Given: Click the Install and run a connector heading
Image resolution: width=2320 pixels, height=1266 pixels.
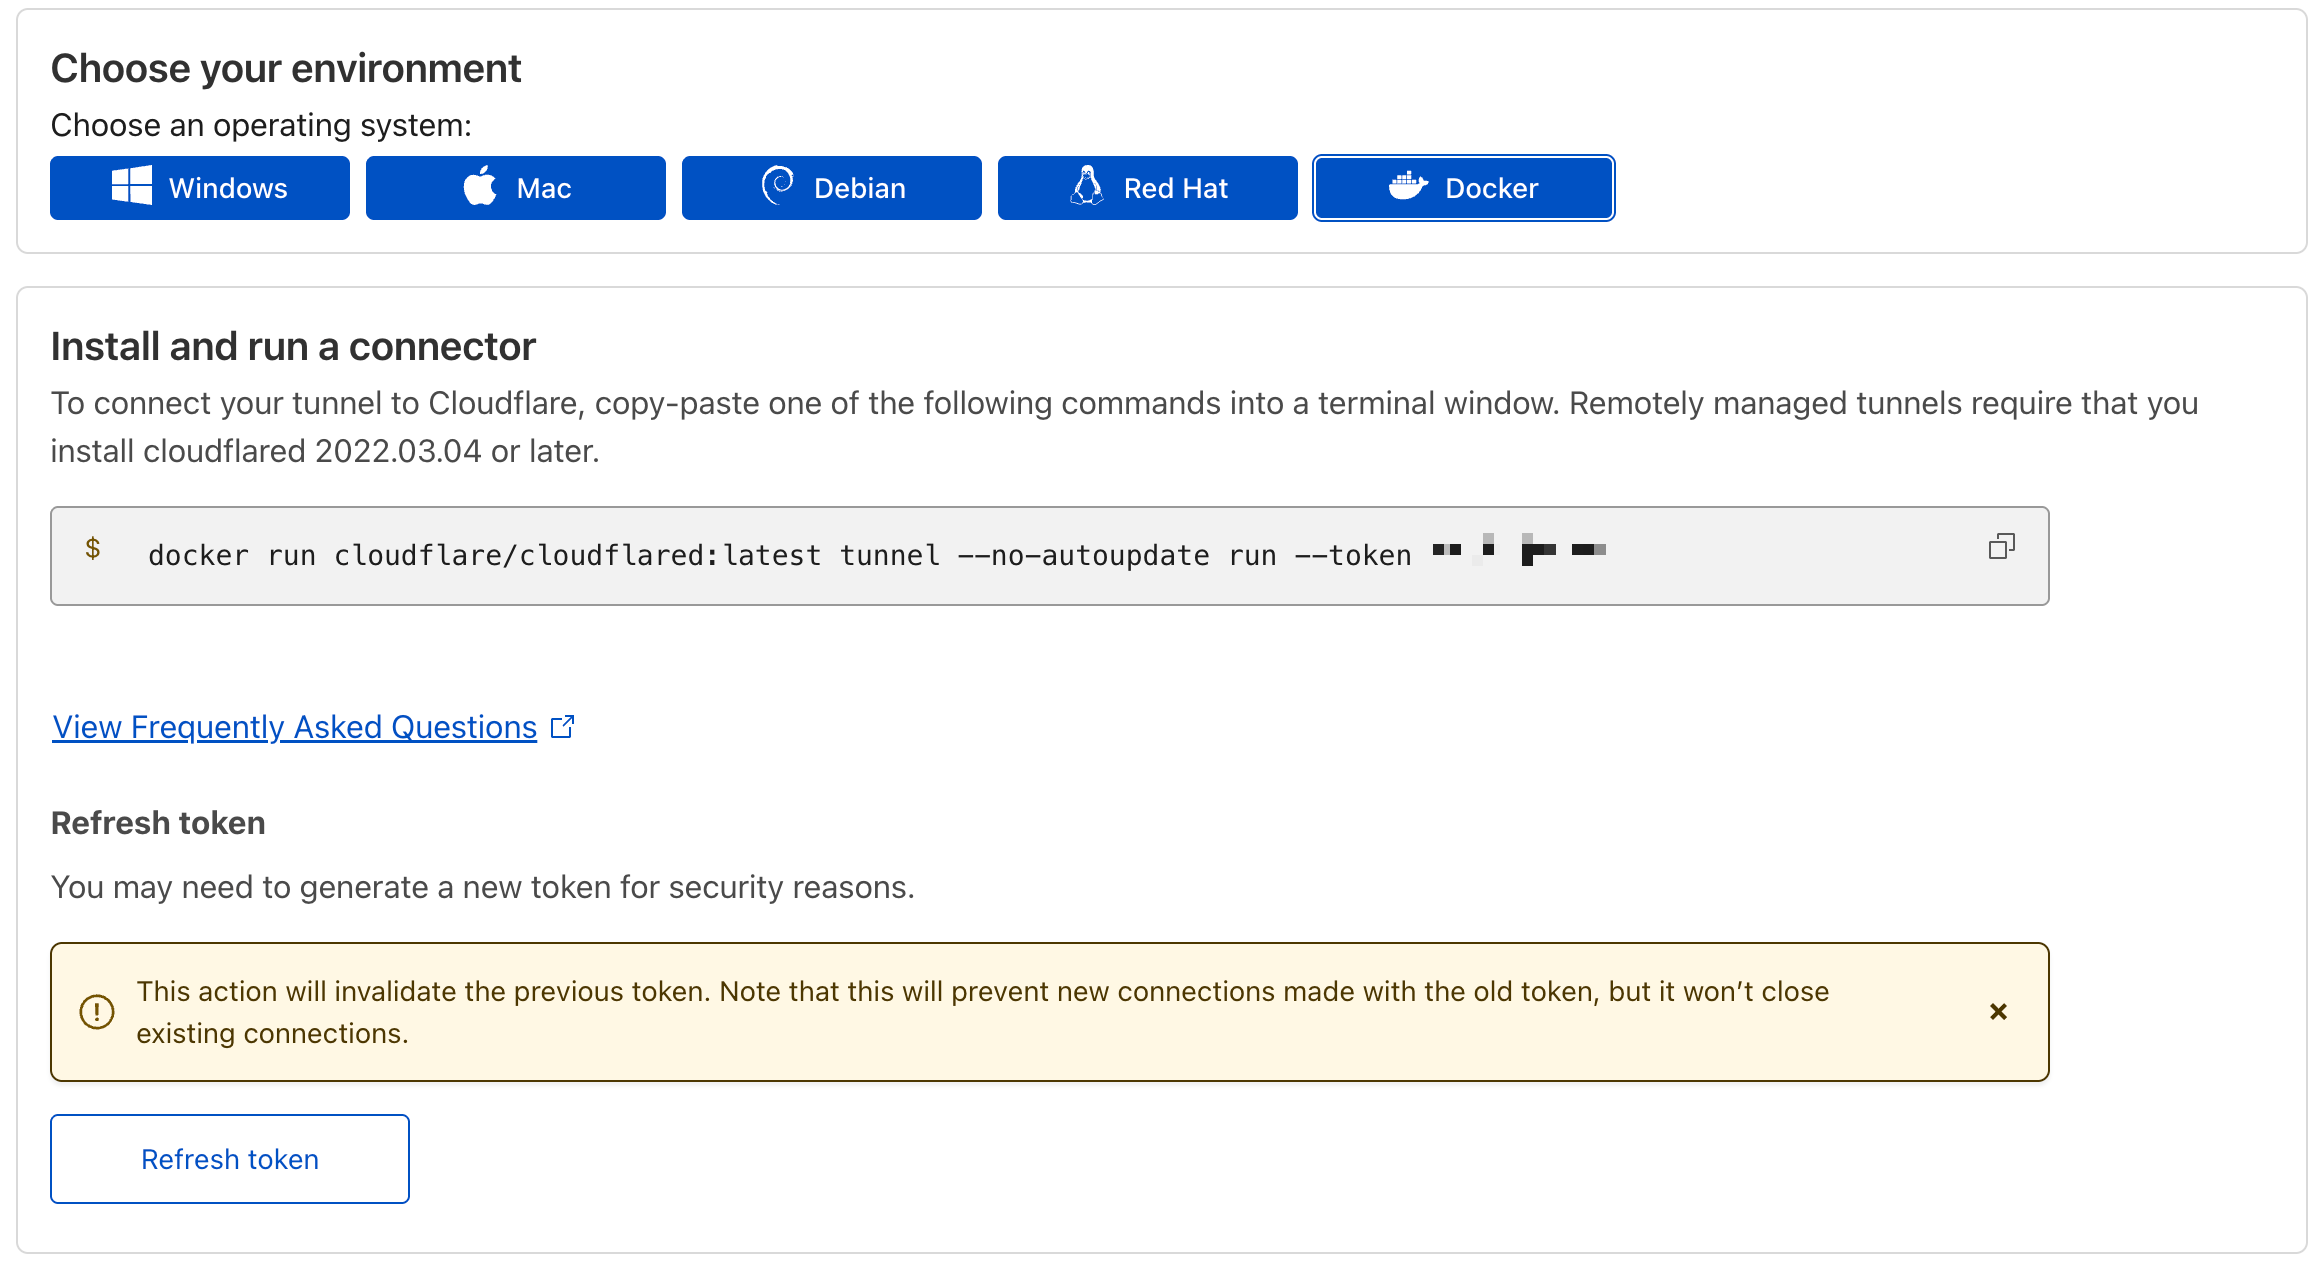Looking at the screenshot, I should [293, 347].
